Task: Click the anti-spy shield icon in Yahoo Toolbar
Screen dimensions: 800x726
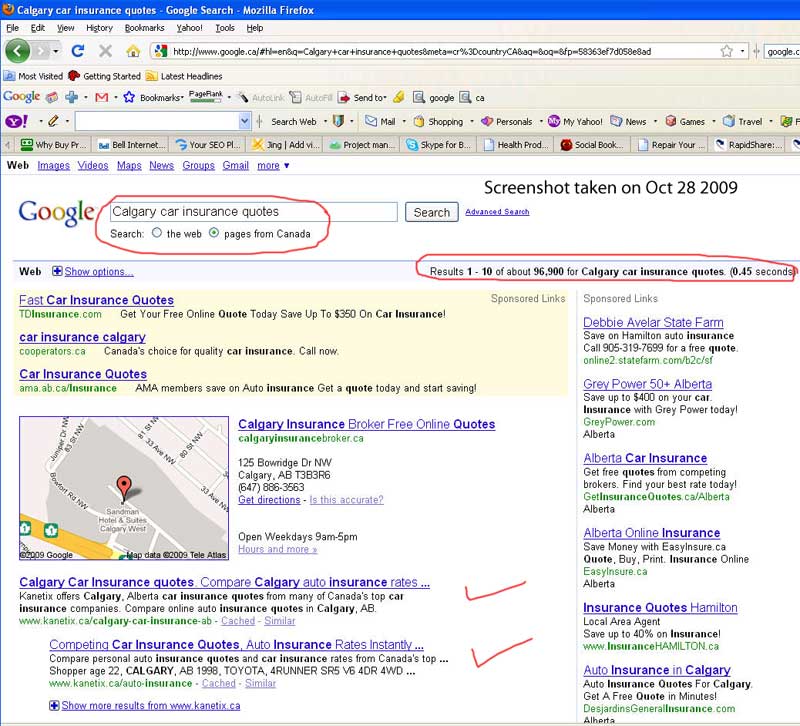Action: point(338,121)
